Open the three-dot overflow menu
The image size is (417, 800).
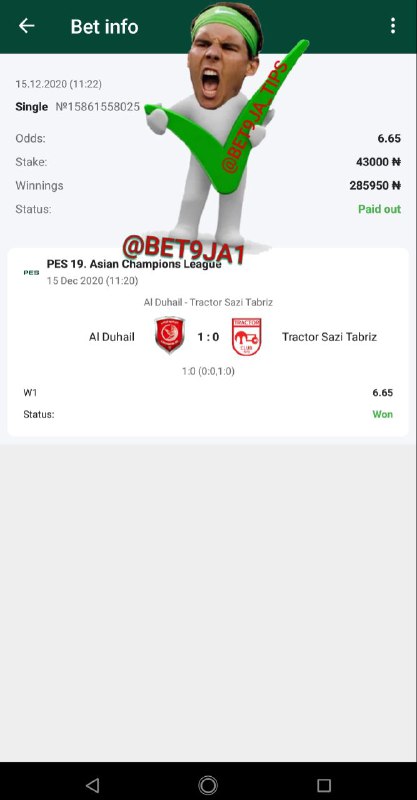pyautogui.click(x=393, y=26)
